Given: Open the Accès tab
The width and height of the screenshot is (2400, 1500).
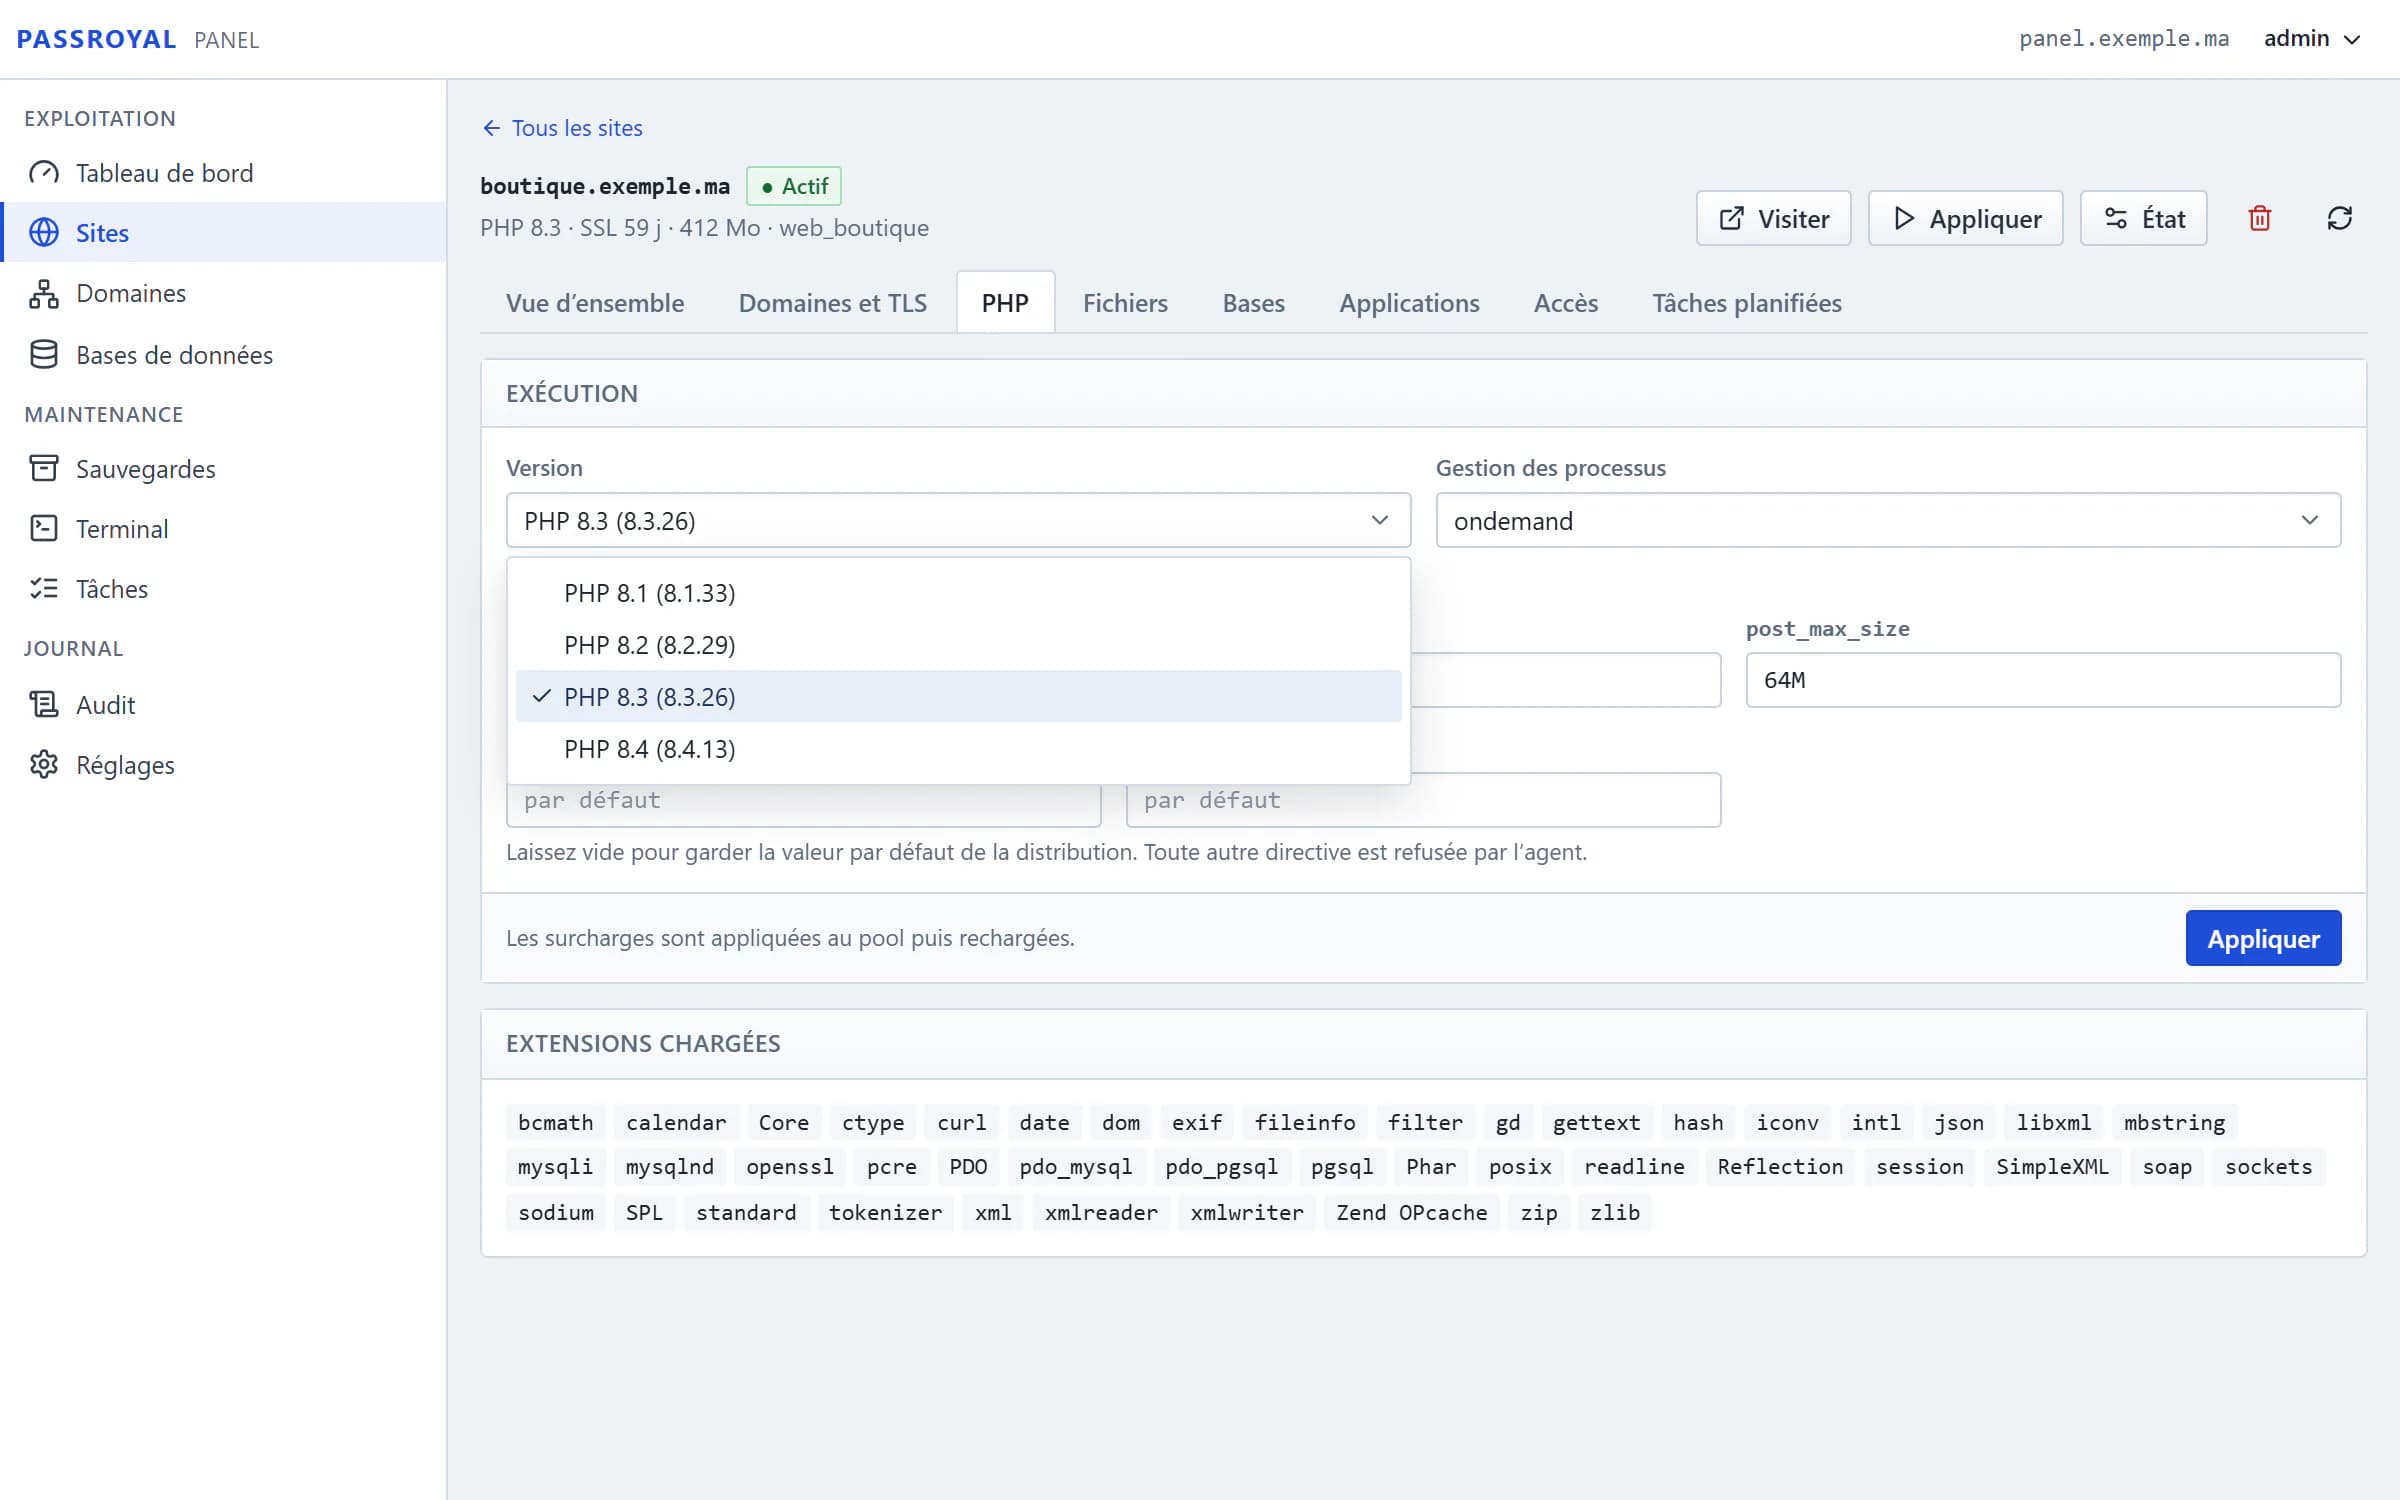Looking at the screenshot, I should 1566,303.
